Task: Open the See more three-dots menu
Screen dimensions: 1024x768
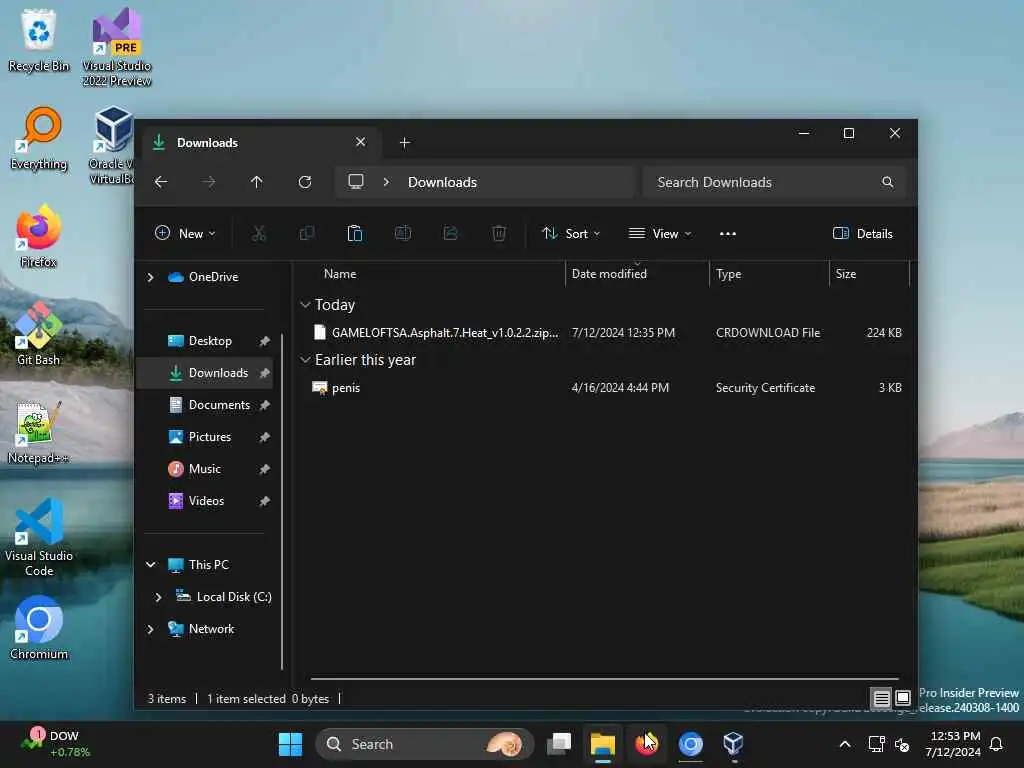Action: pyautogui.click(x=728, y=233)
